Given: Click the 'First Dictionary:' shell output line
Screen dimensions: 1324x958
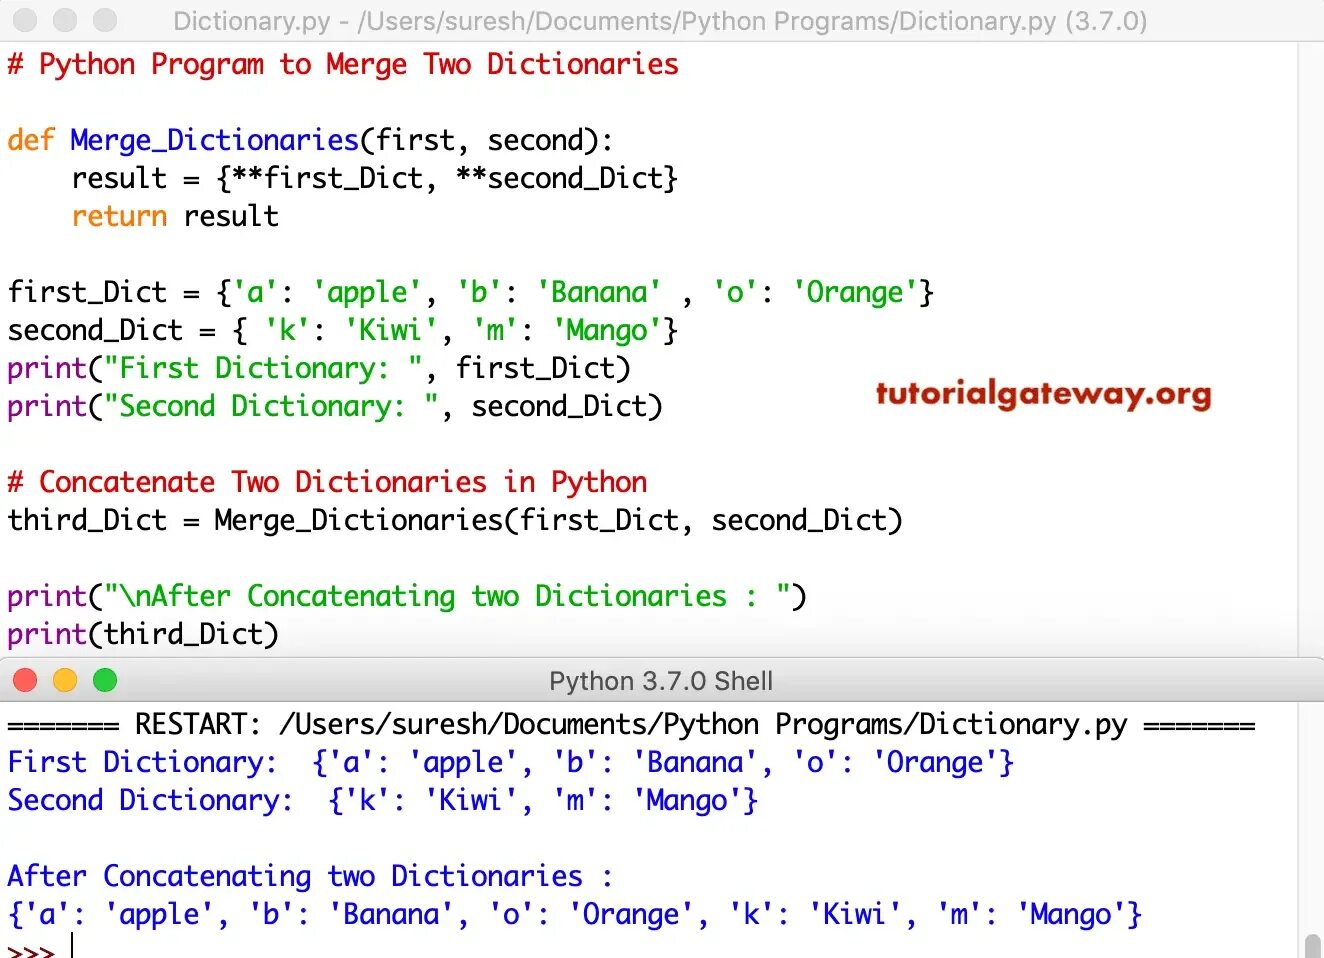Looking at the screenshot, I should (x=511, y=763).
